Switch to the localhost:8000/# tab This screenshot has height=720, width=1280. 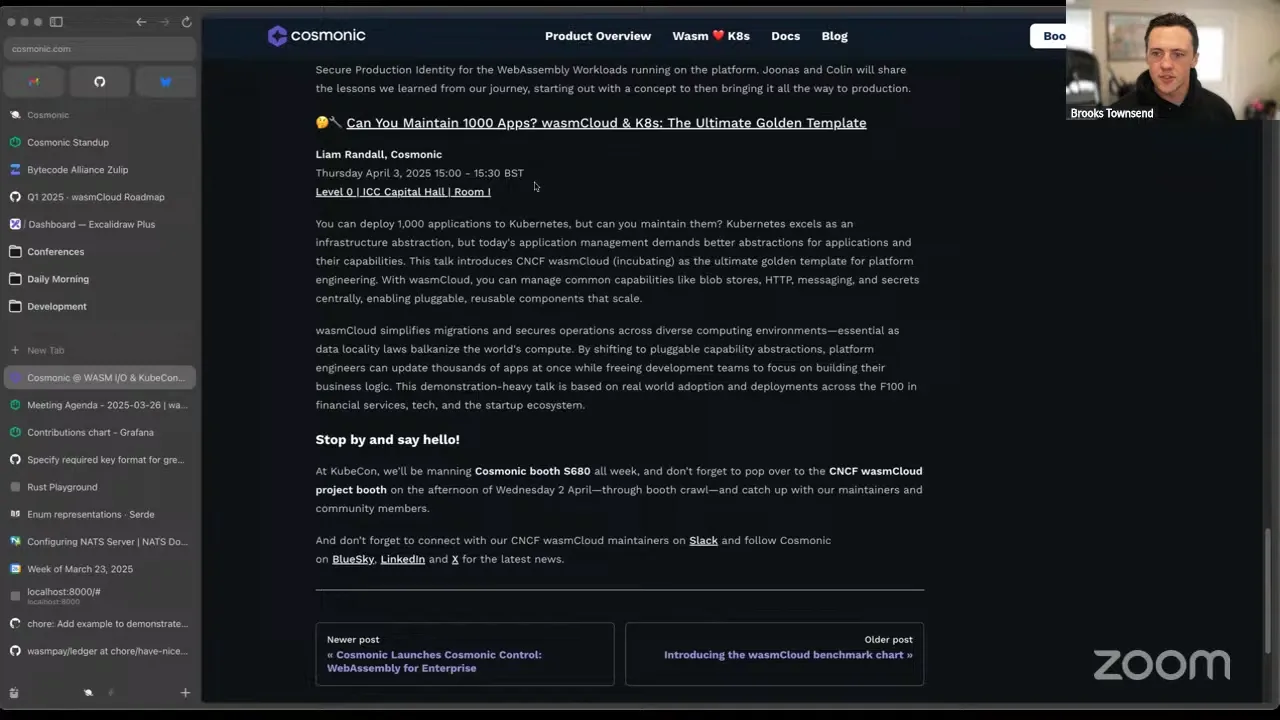tap(100, 596)
